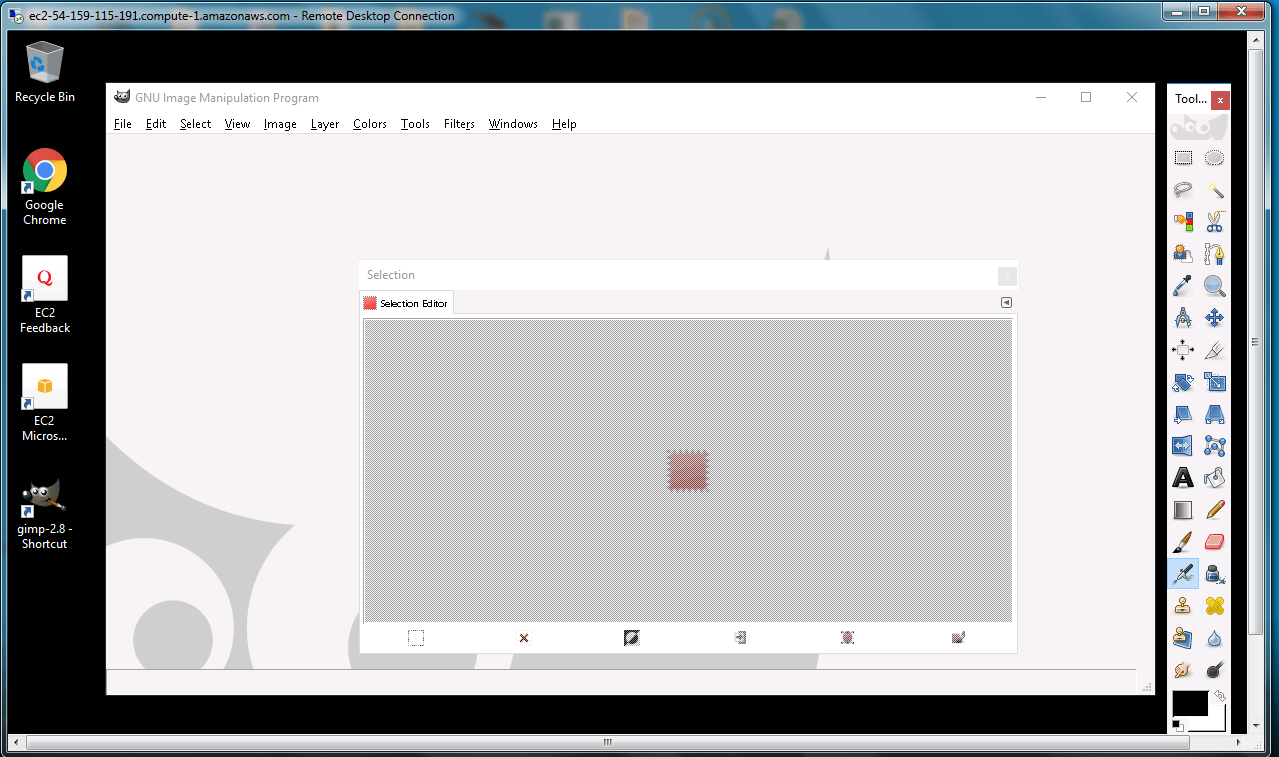Select the Bucket Fill tool
Image resolution: width=1279 pixels, height=757 pixels.
[1215, 478]
